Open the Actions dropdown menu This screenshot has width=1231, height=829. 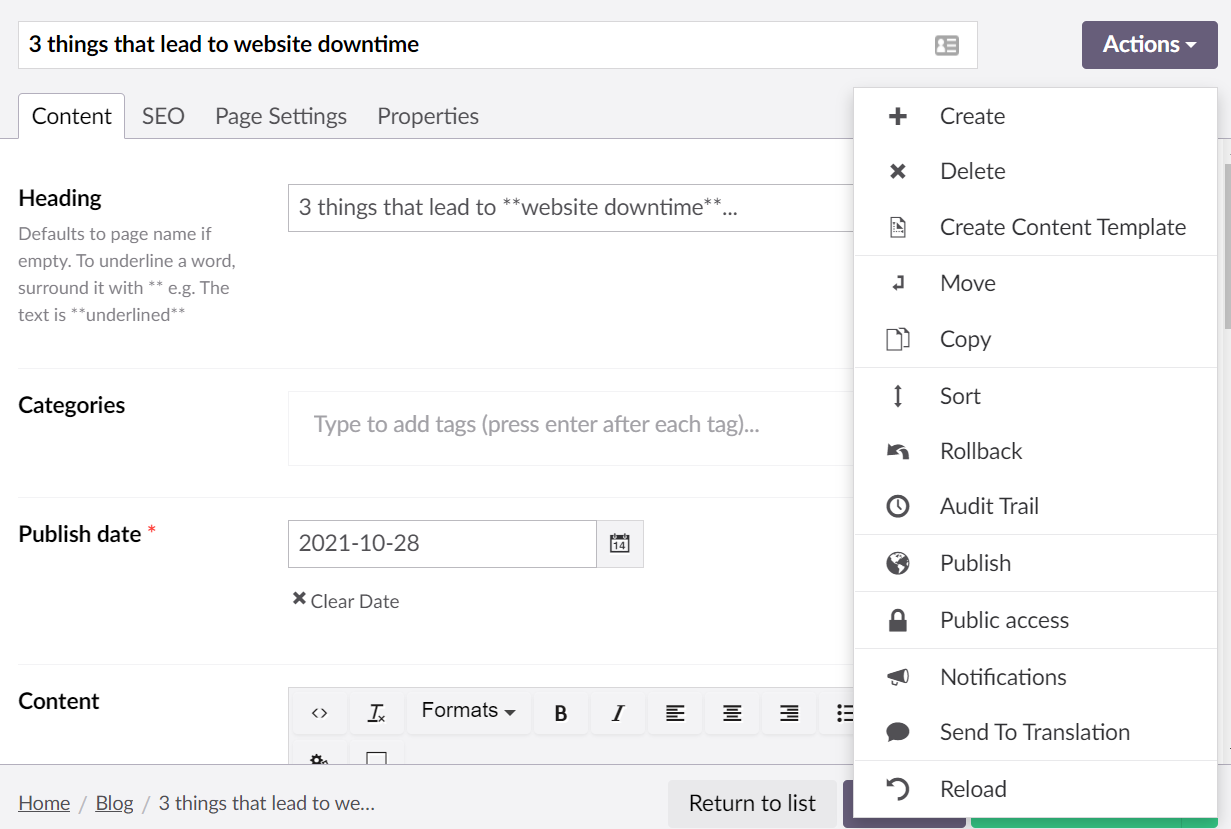coord(1148,44)
